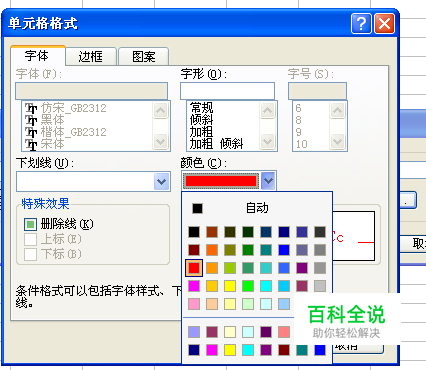The image size is (426, 370).
Task: Pick the indigo color swatch
Action: click(302, 232)
